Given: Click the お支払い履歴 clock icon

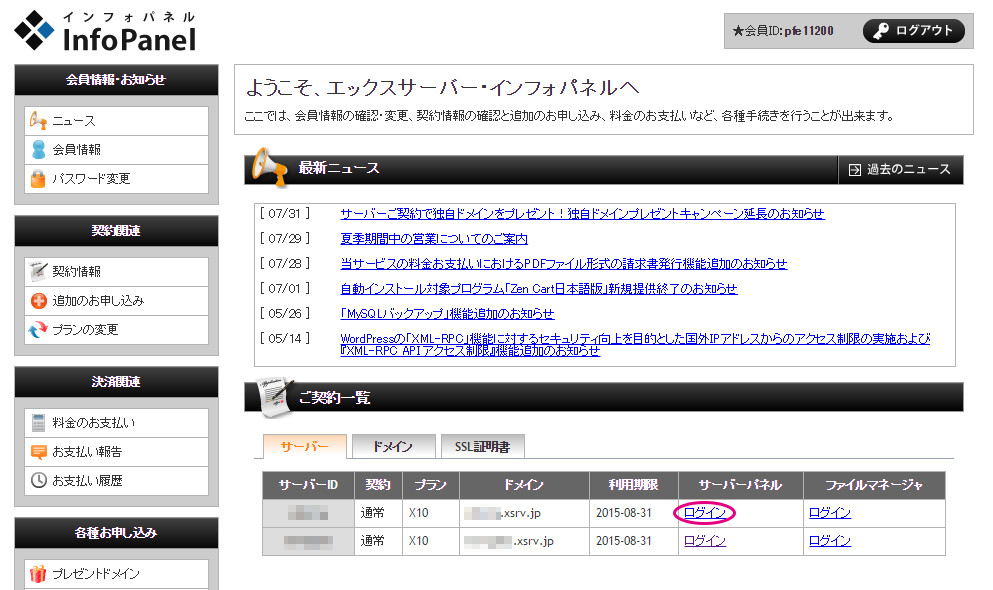Looking at the screenshot, I should [x=38, y=481].
